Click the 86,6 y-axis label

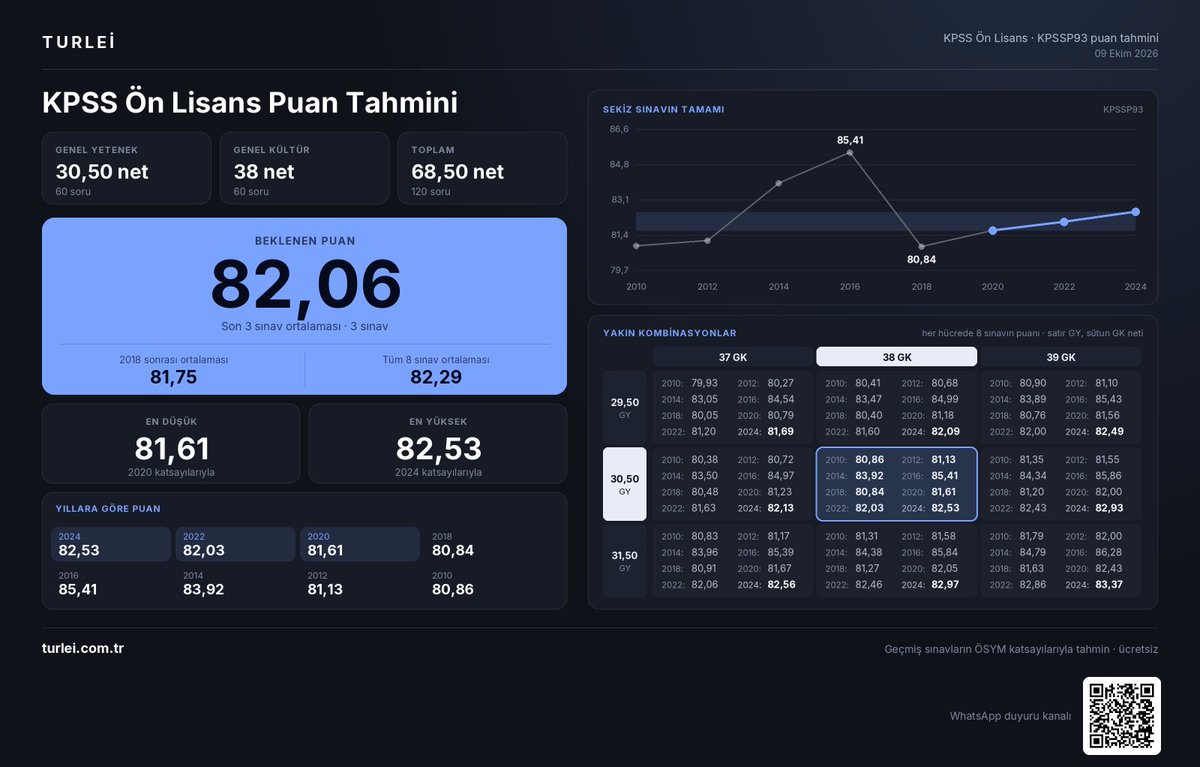[620, 129]
